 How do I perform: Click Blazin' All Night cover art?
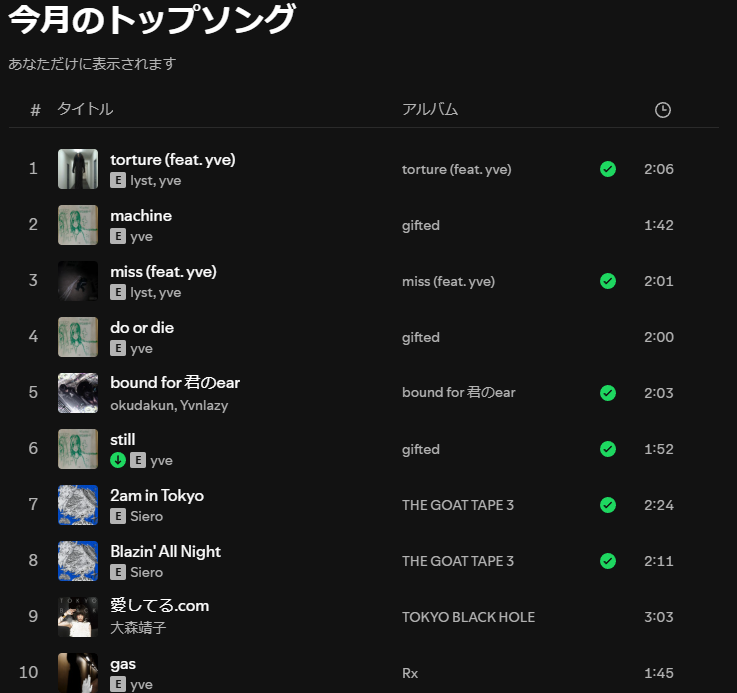click(78, 560)
